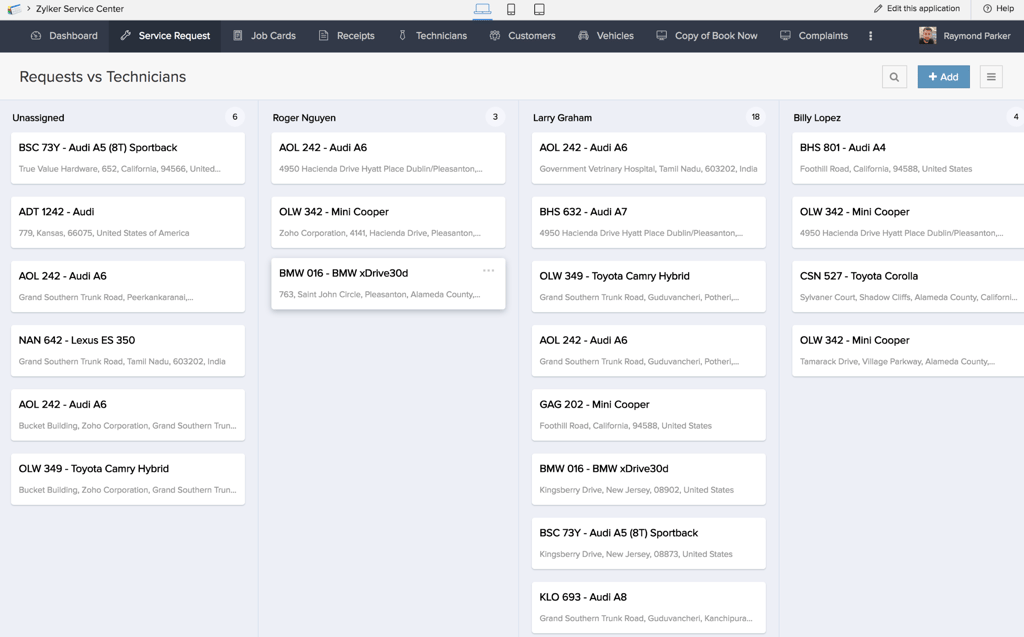
Task: Click the hamburger view options icon
Action: [993, 76]
